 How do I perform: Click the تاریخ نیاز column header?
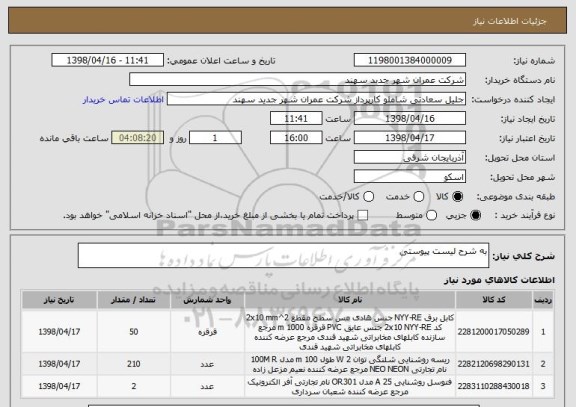tap(59, 300)
